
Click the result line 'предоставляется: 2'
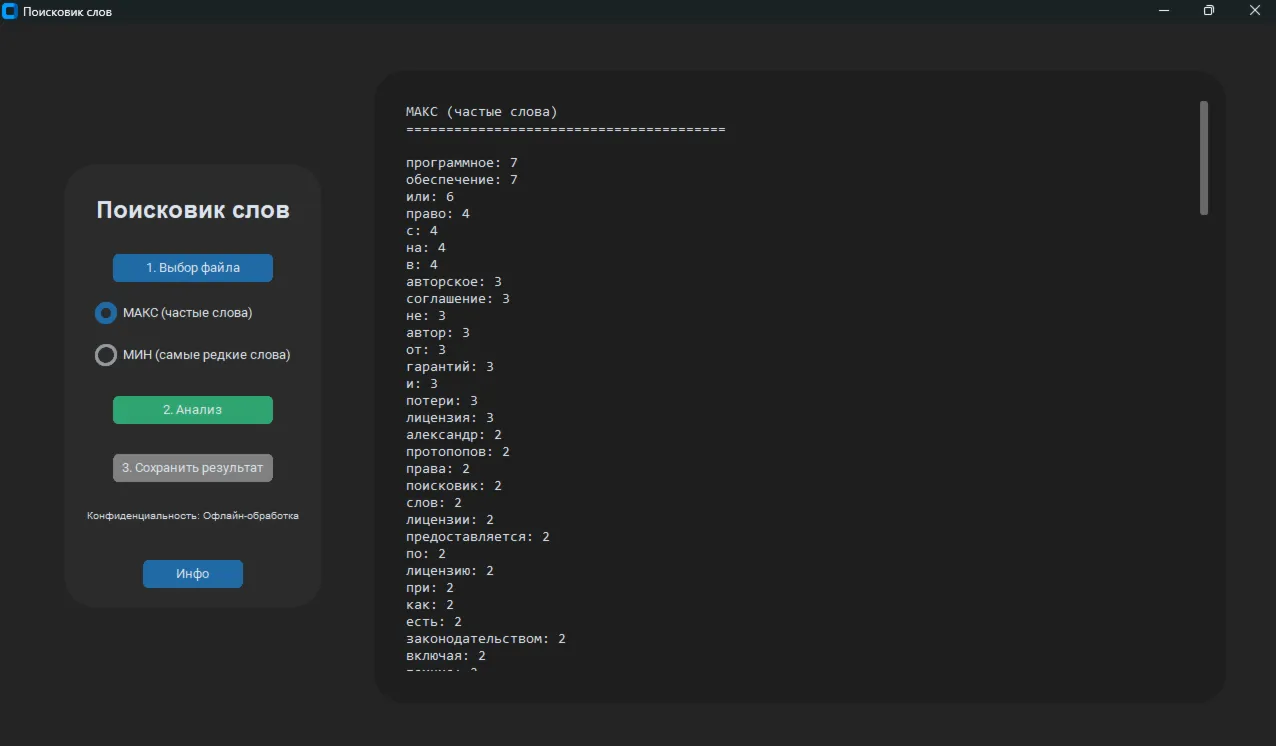pos(478,537)
